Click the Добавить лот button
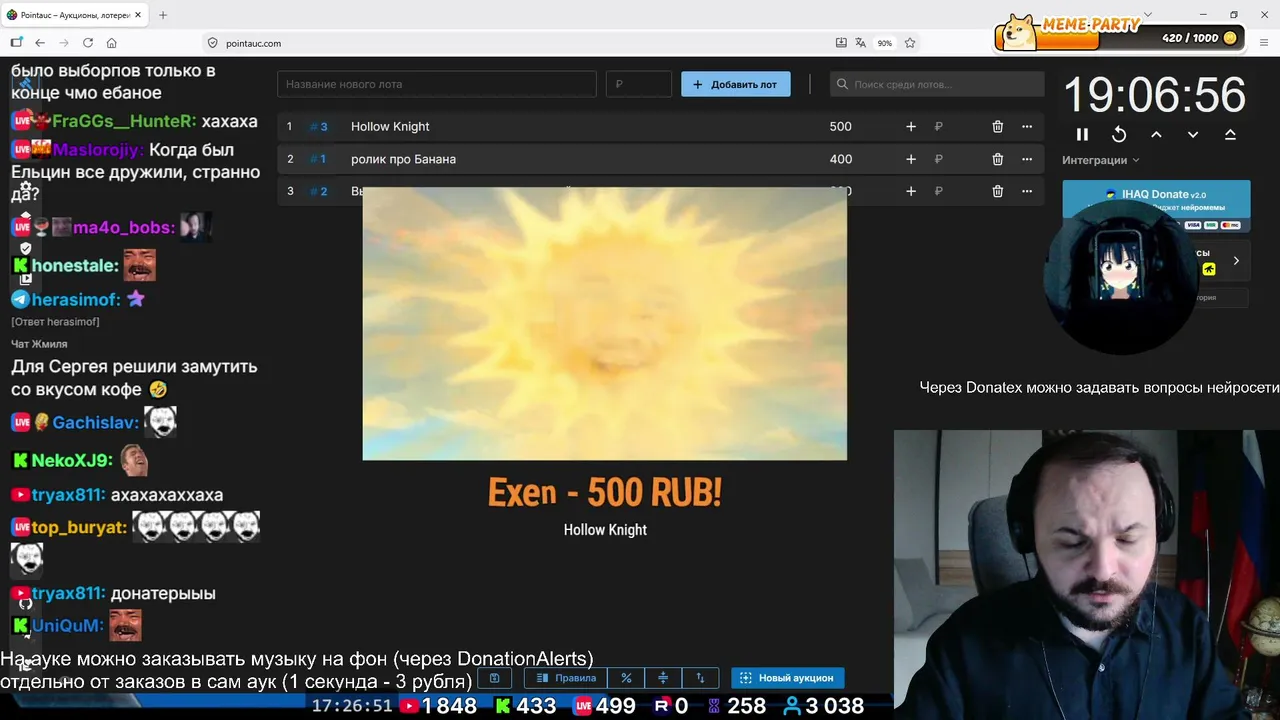The image size is (1280, 720). pyautogui.click(x=735, y=84)
